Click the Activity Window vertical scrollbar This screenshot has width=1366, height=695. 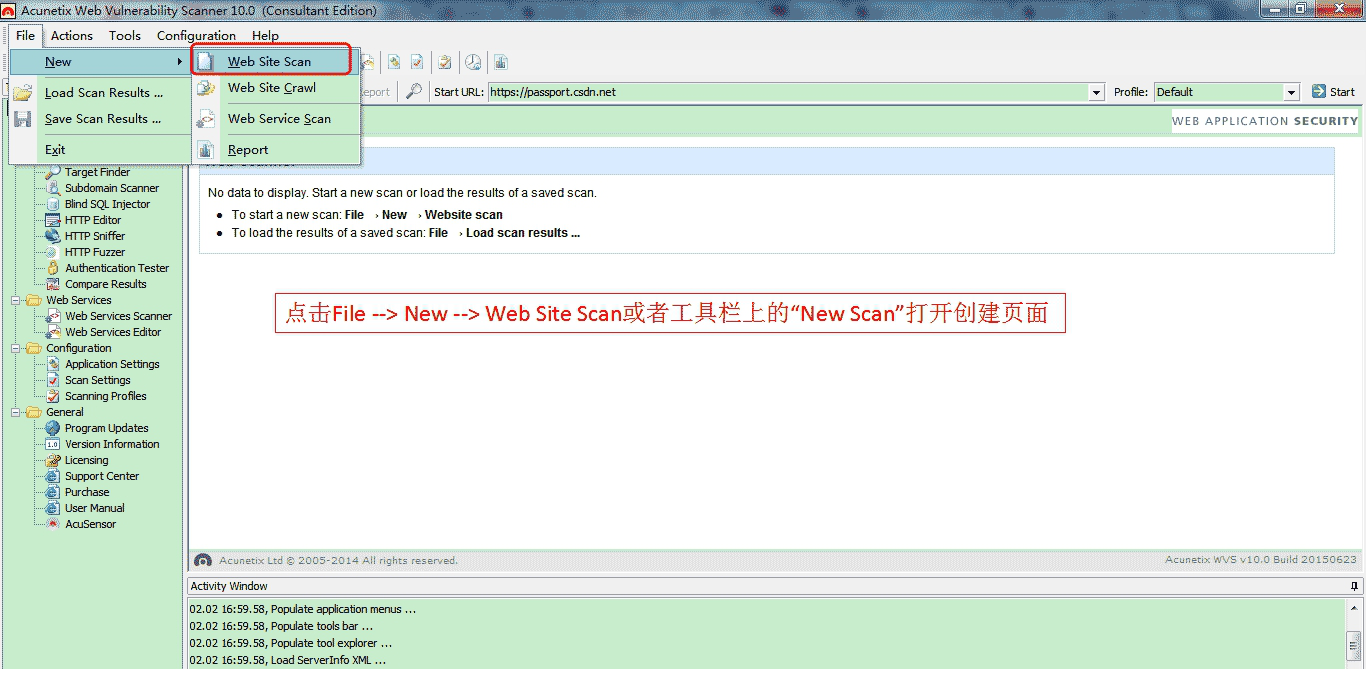click(x=1355, y=634)
